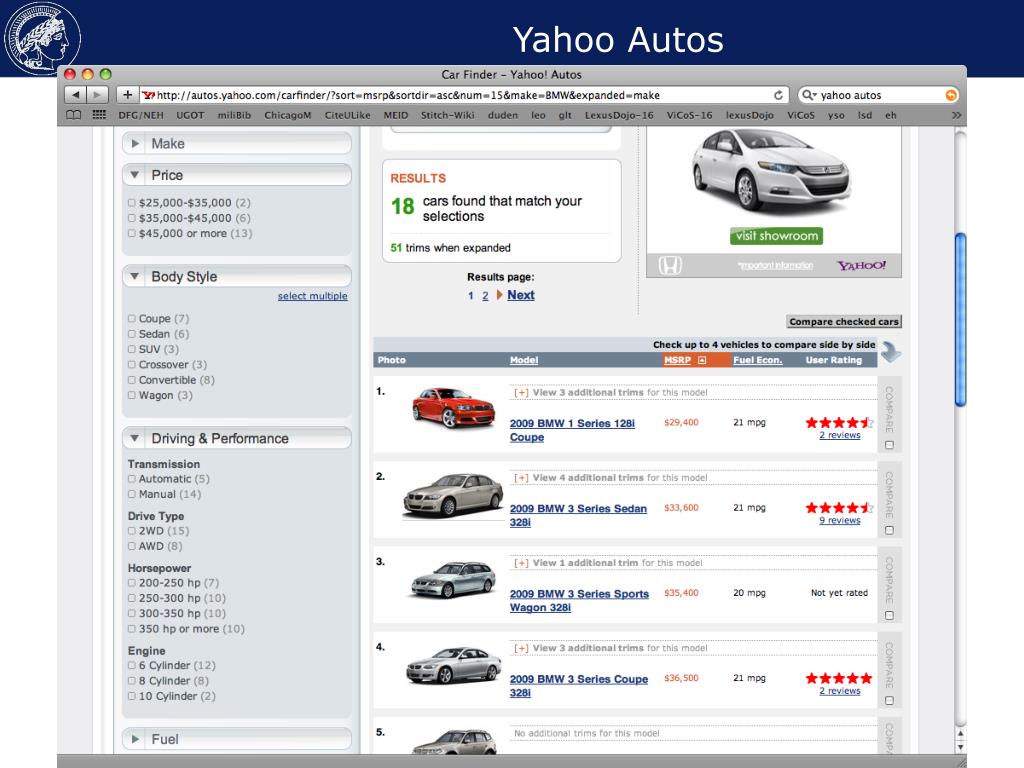This screenshot has width=1024, height=768.
Task: Check the AWD drive type
Action: pyautogui.click(x=132, y=546)
